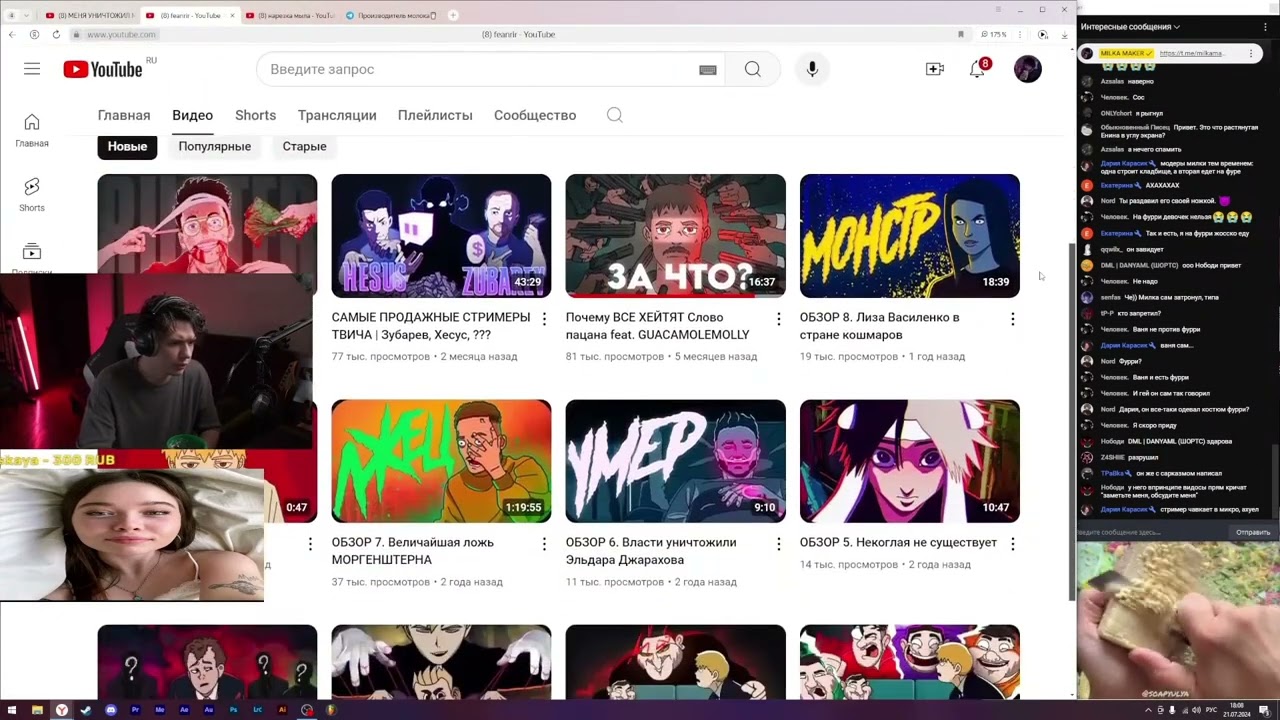Screen dimensions: 1280x720
Task: Click the youtube.com address bar
Action: [x=121, y=34]
